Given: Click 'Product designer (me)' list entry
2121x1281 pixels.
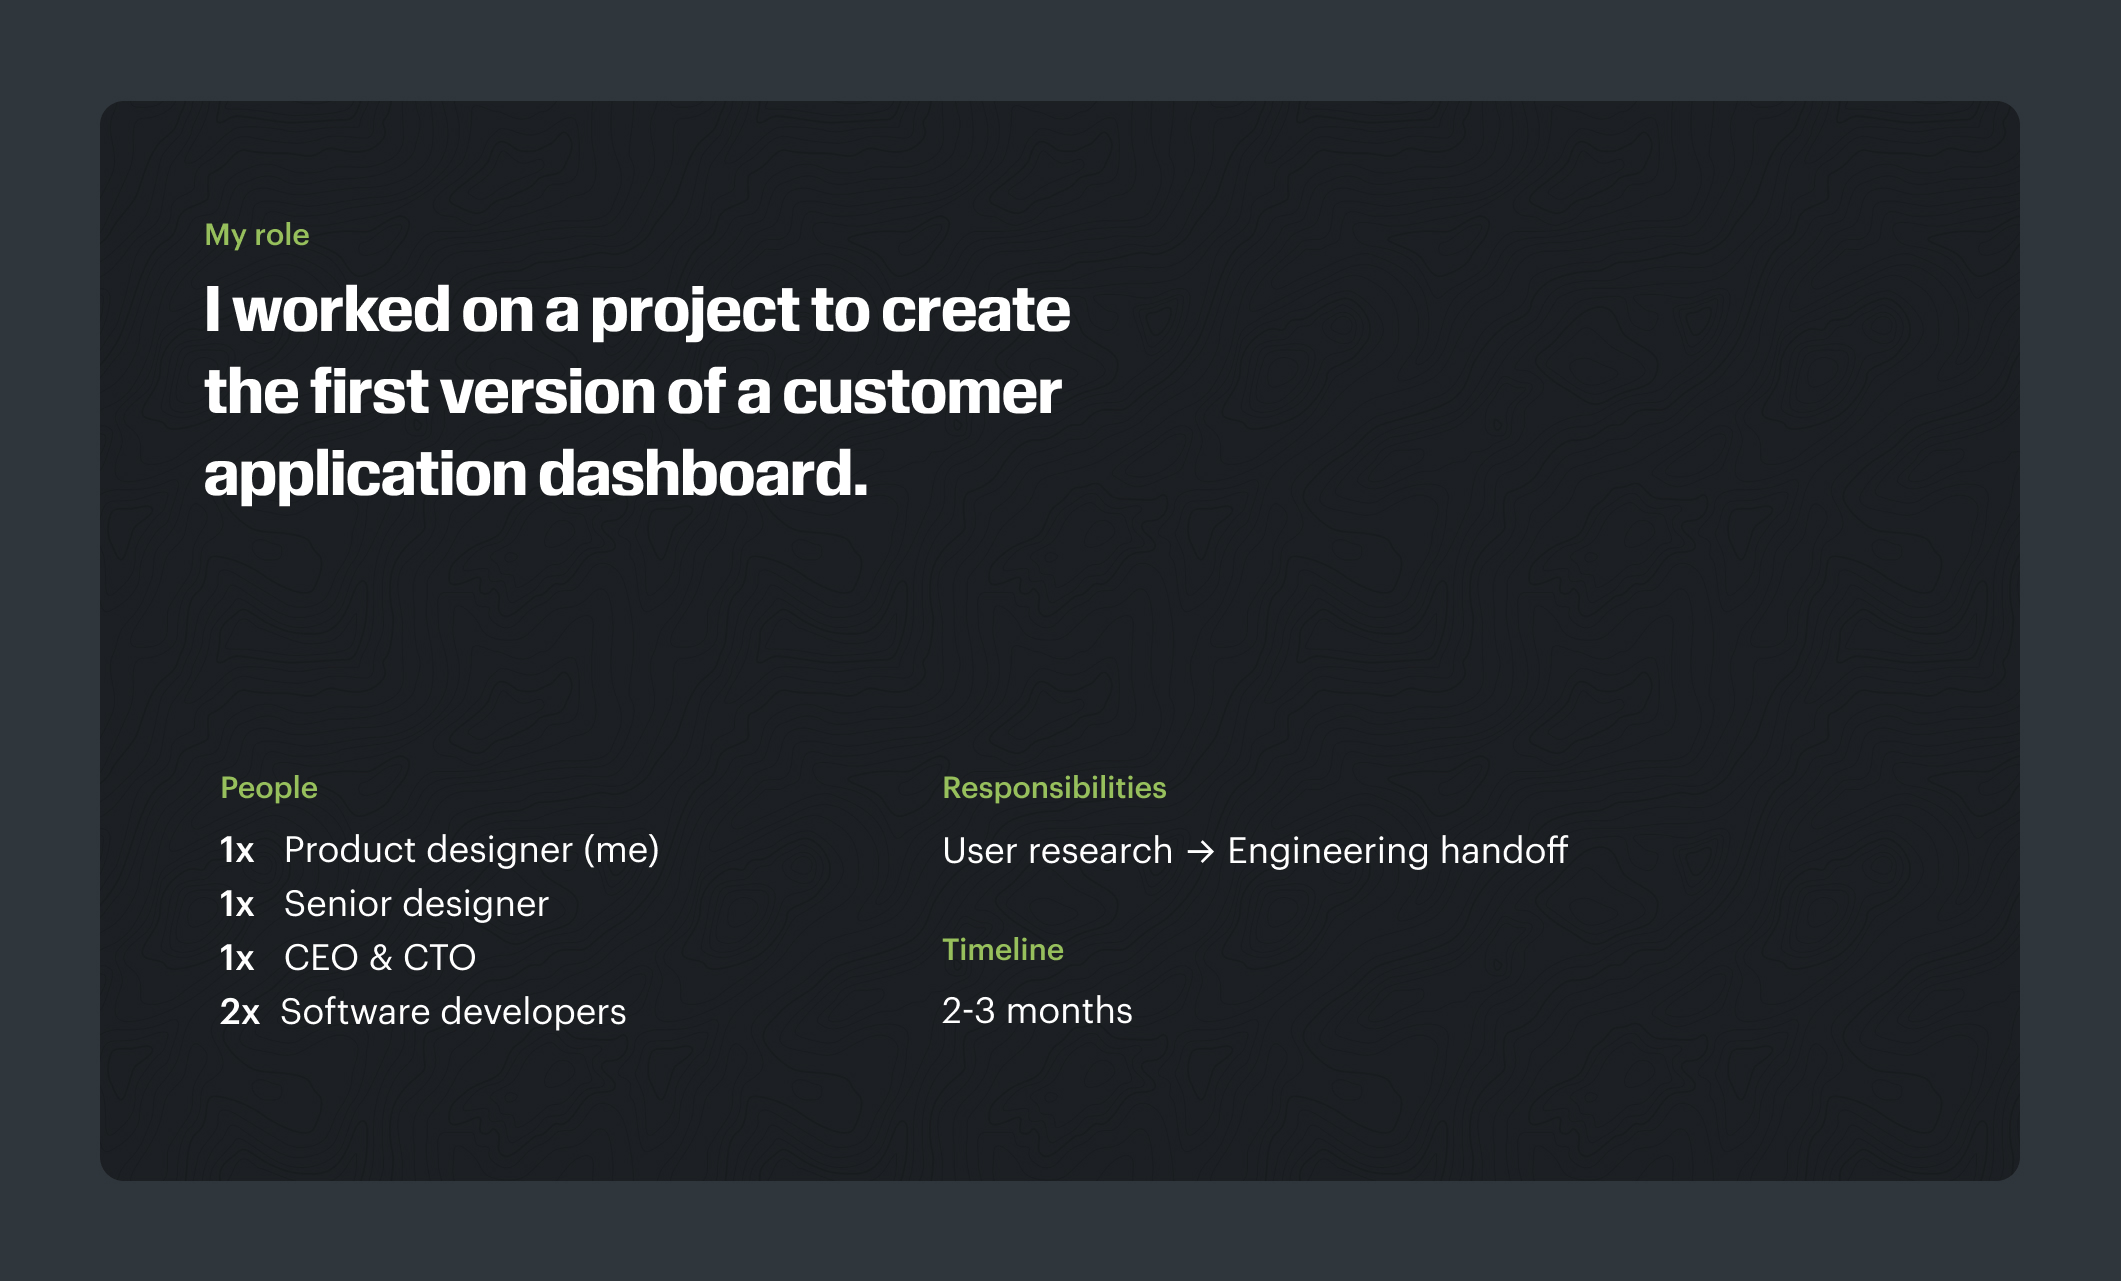Looking at the screenshot, I should click(x=471, y=850).
